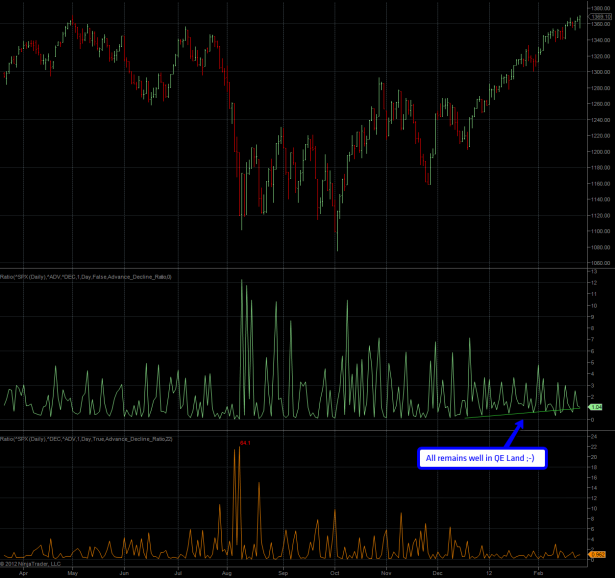Click the Aug label on time axis

(227, 573)
